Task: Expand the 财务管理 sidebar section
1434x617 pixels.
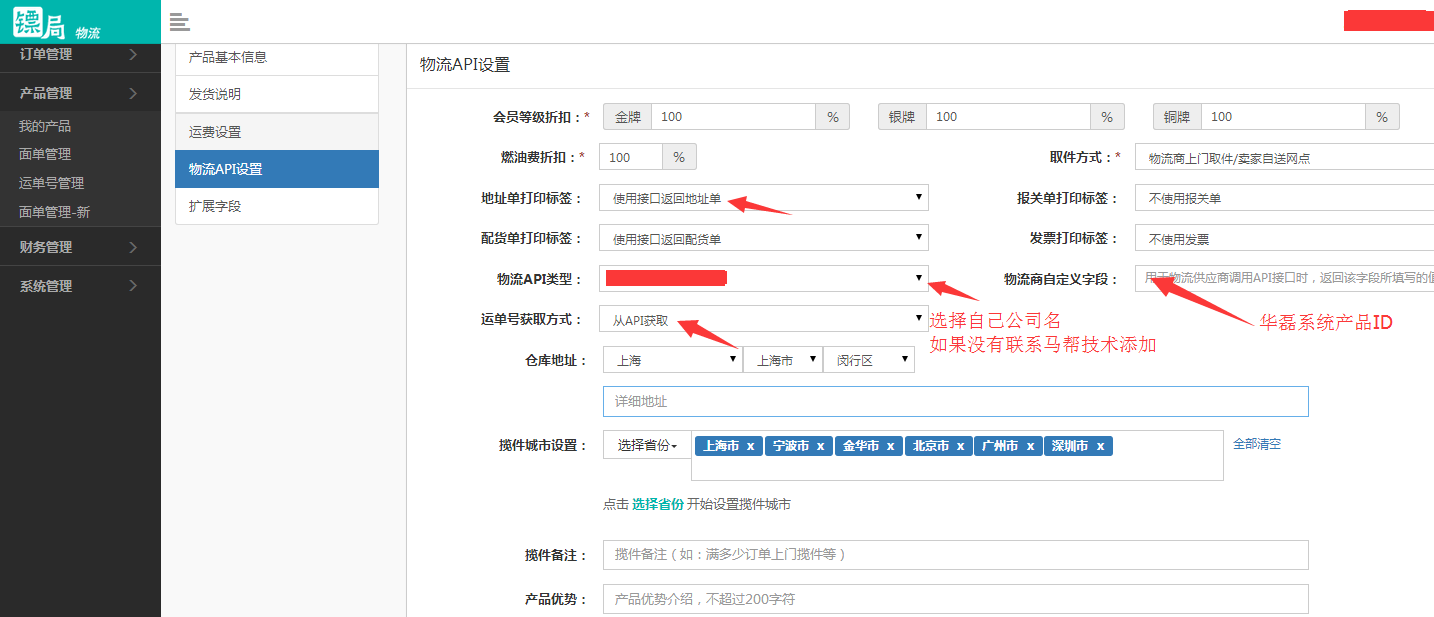Action: pyautogui.click(x=80, y=247)
